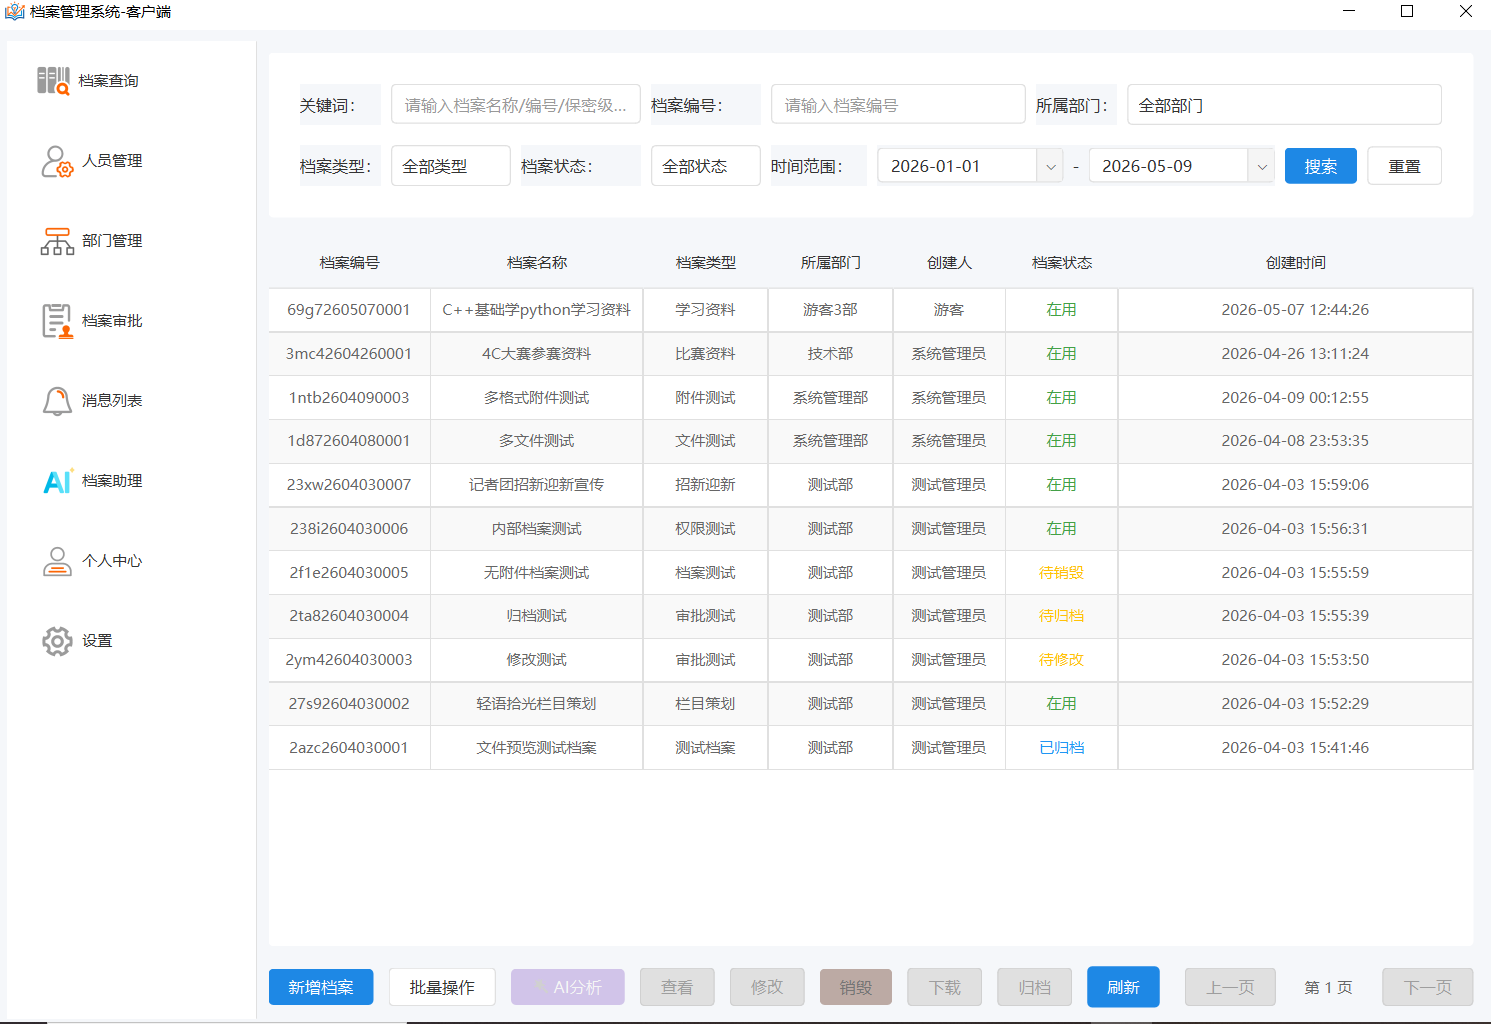Click the 下载 button
Image resolution: width=1491 pixels, height=1024 pixels.
point(944,987)
